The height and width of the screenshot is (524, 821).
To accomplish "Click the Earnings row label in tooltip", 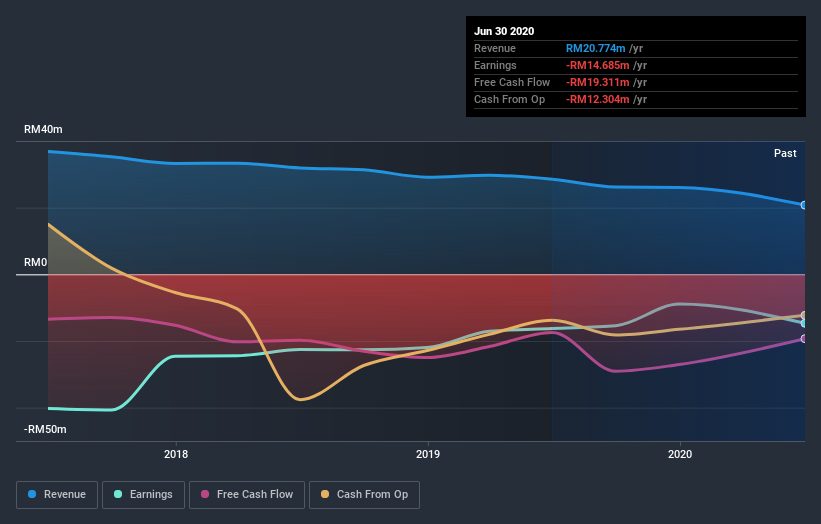I will point(495,65).
